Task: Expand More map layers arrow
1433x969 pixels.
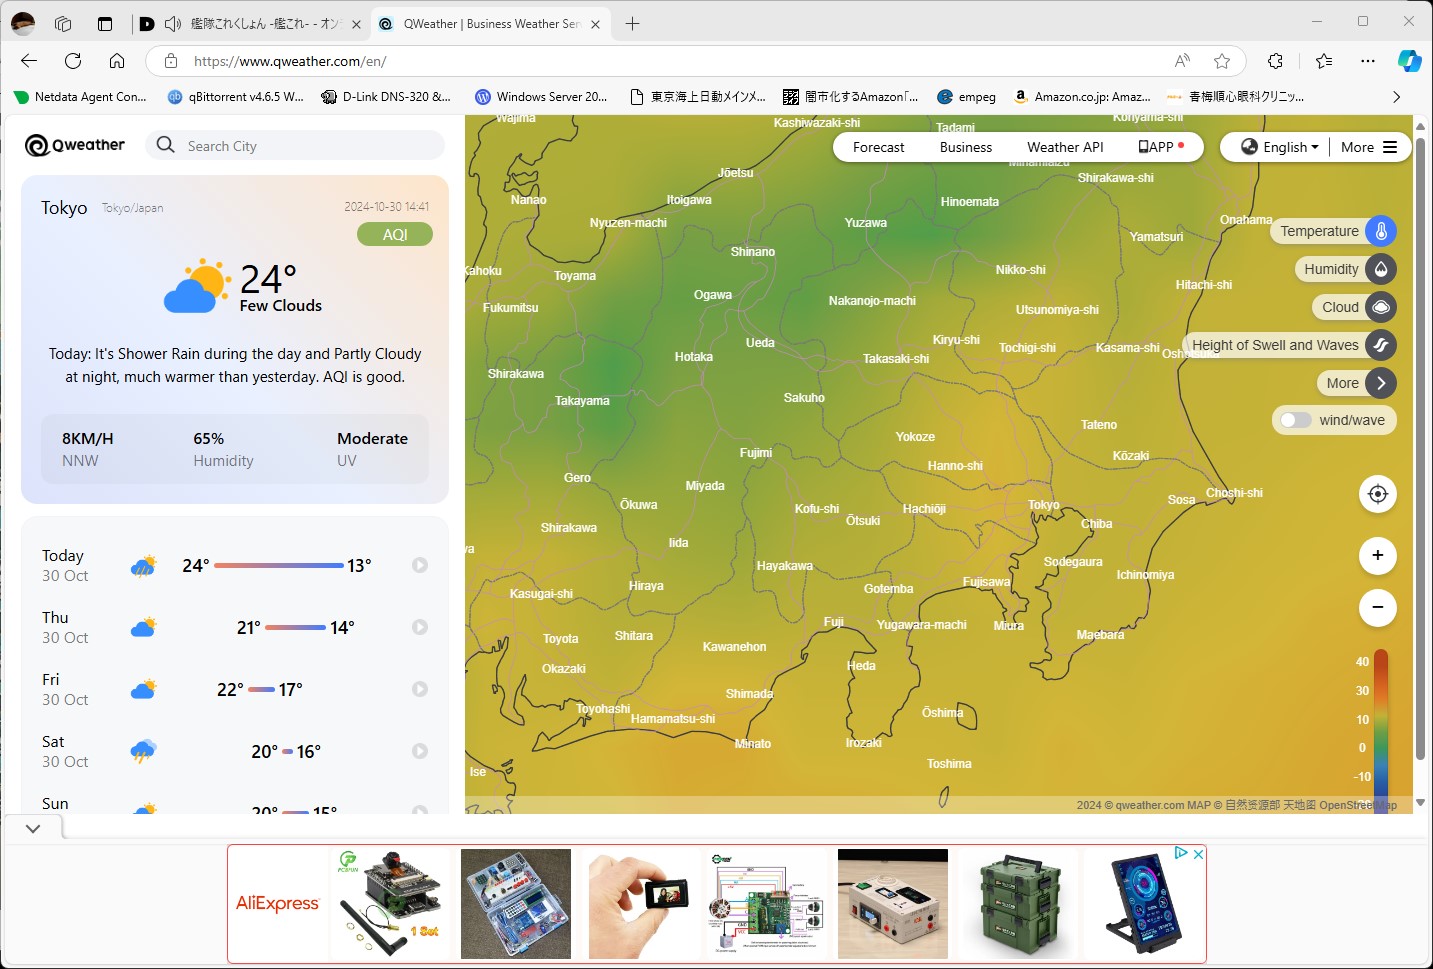Action: [1381, 383]
